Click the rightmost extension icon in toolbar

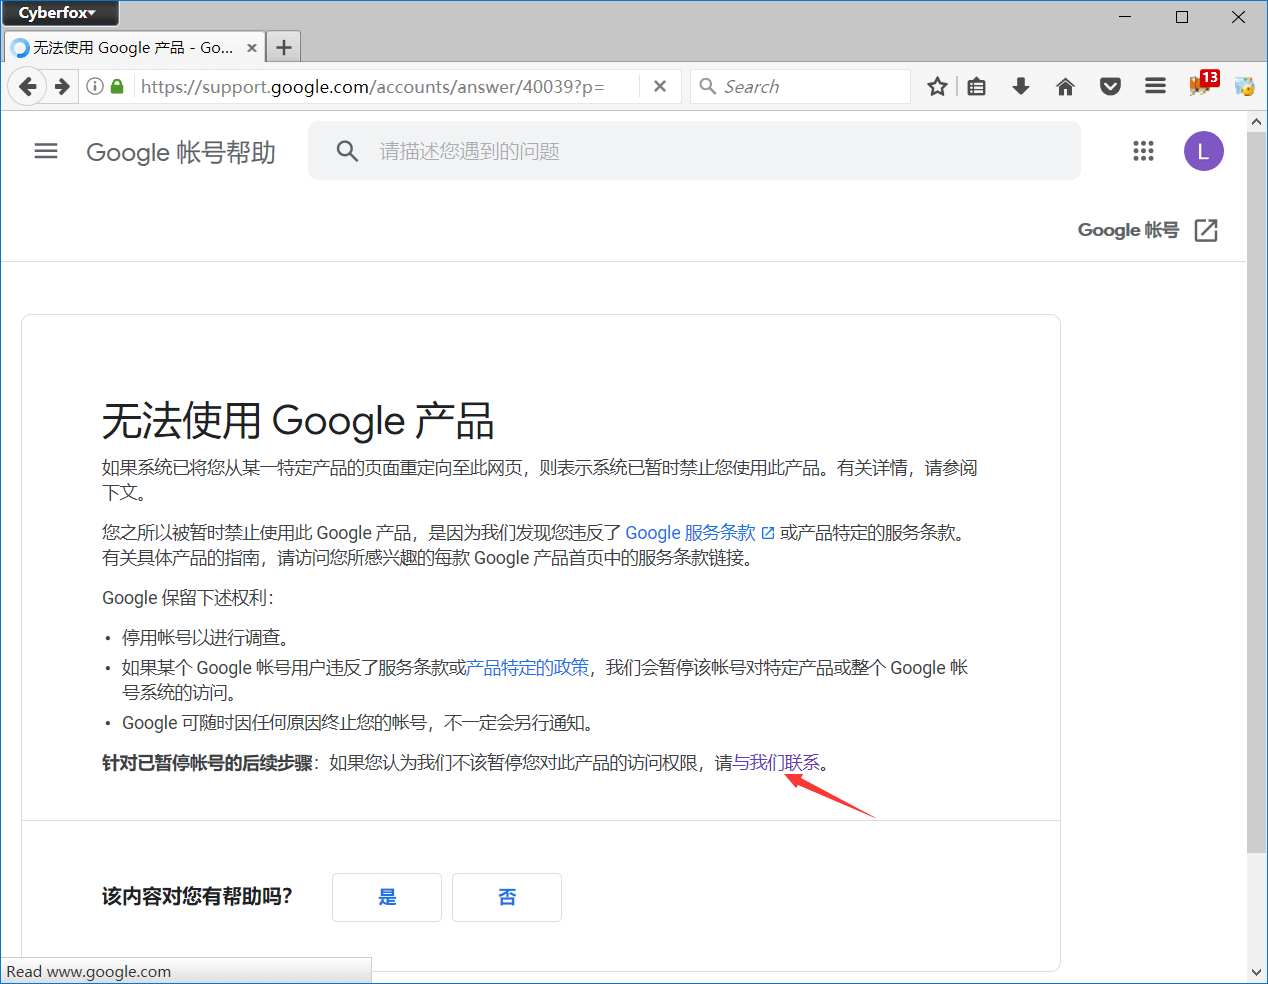point(1244,87)
